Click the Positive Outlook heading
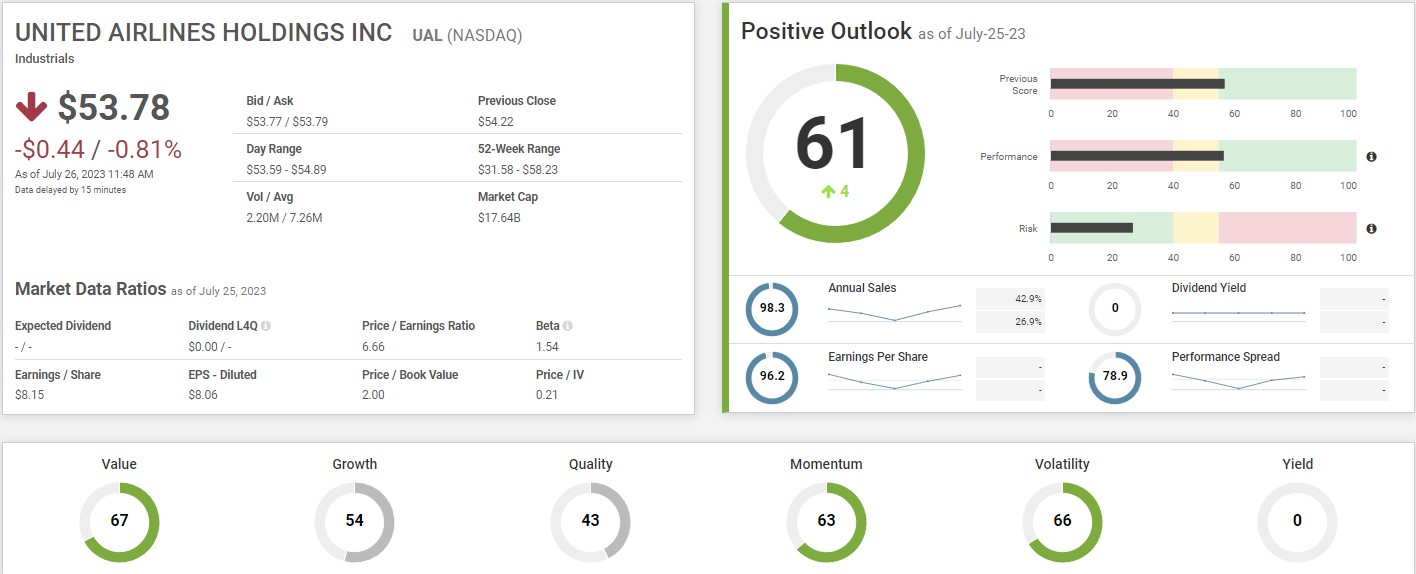The image size is (1416, 574). click(826, 31)
